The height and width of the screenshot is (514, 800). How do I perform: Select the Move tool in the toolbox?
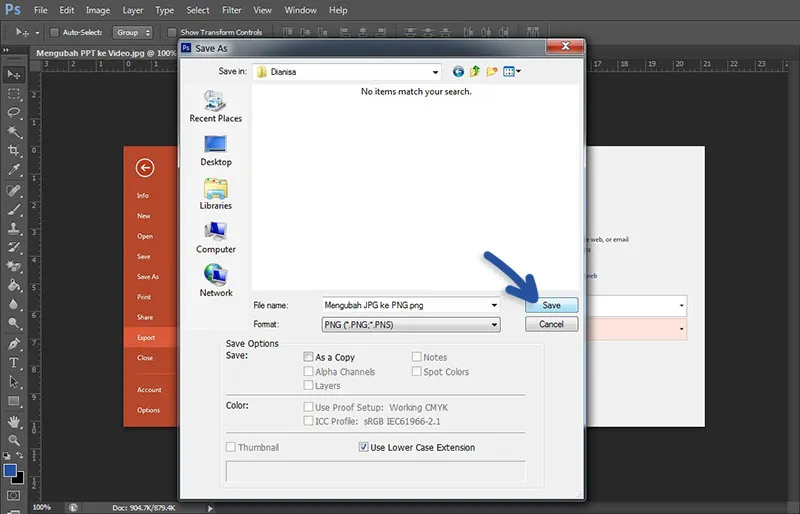pos(14,75)
